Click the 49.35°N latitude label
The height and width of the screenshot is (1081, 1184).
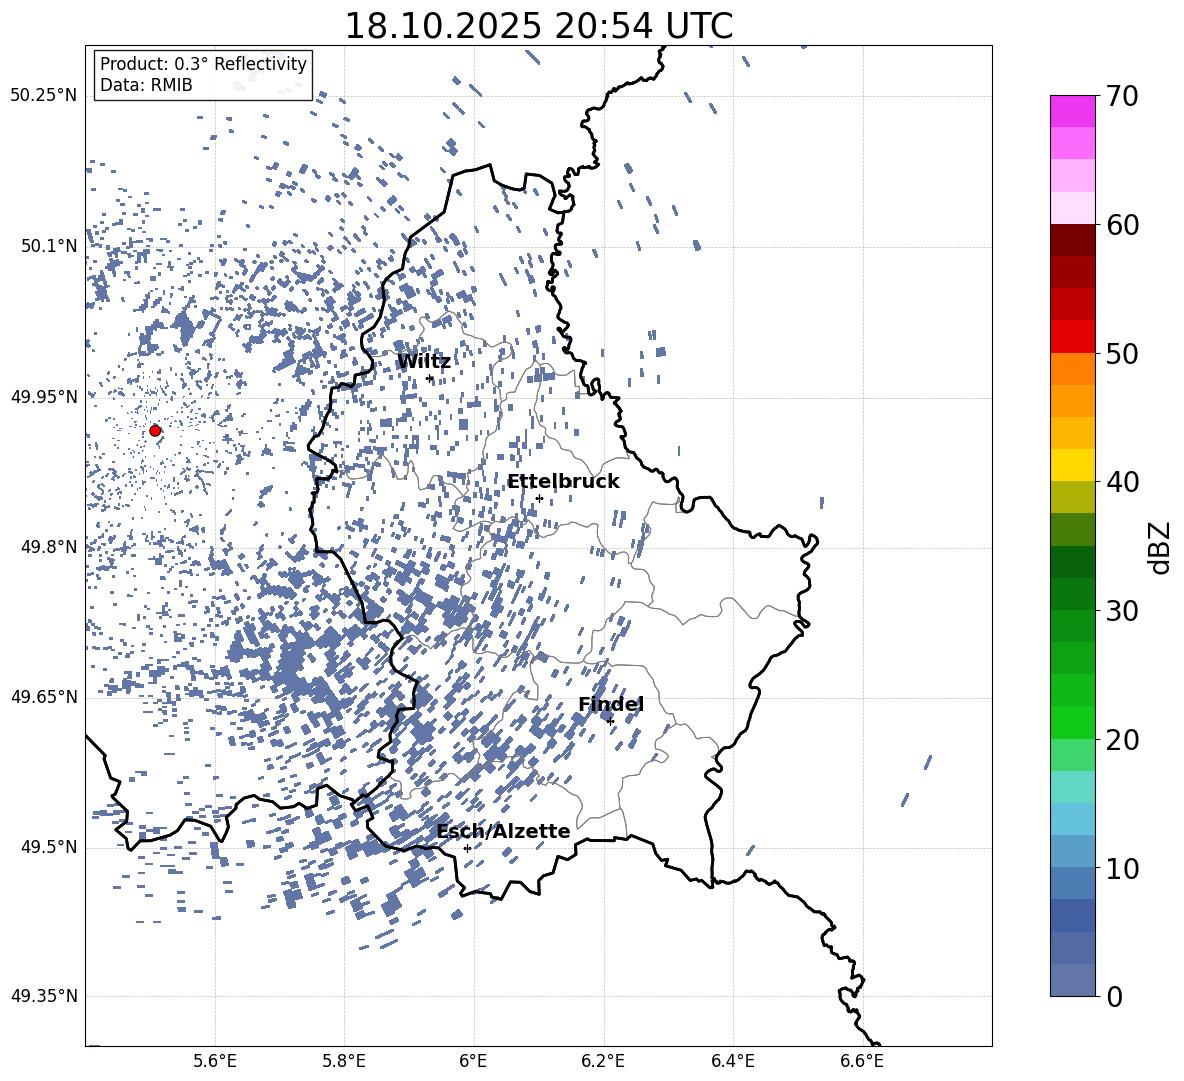point(44,996)
